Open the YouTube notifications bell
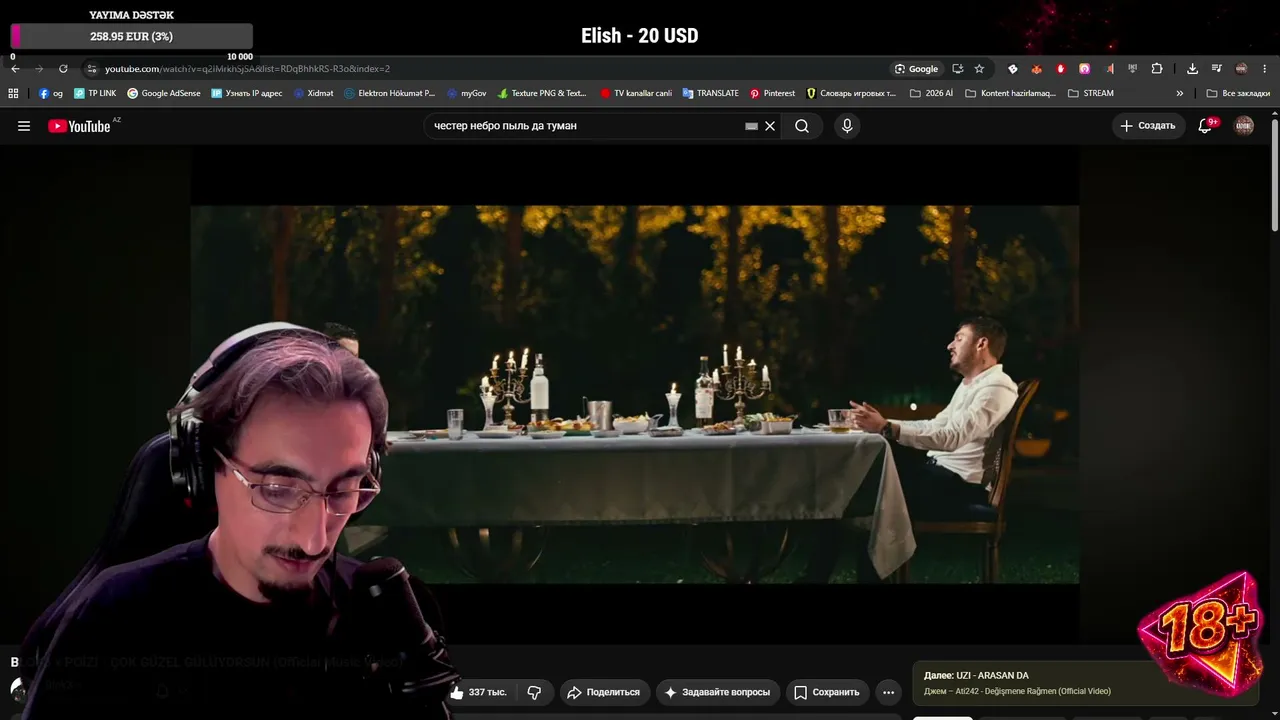The image size is (1280, 720). (x=1206, y=126)
